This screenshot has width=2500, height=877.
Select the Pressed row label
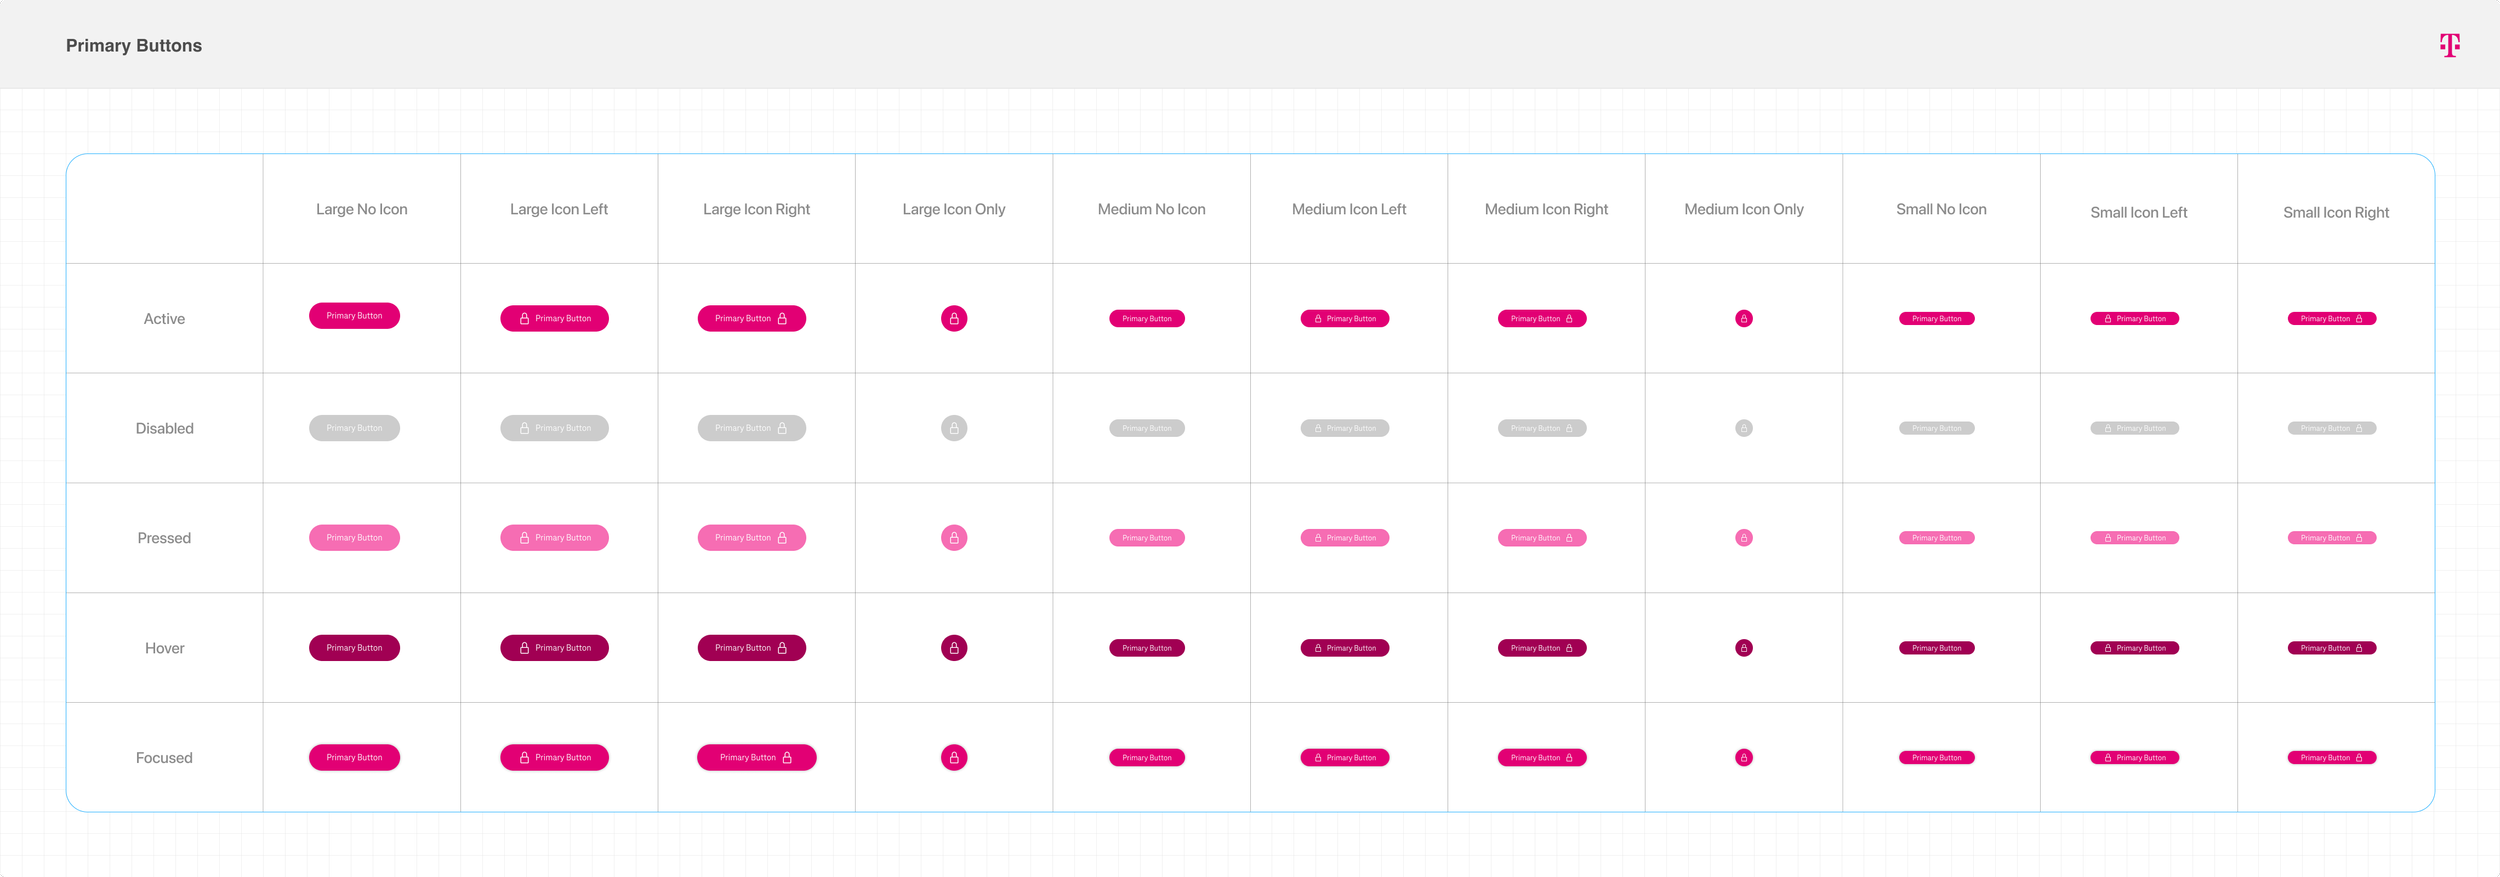(x=164, y=538)
